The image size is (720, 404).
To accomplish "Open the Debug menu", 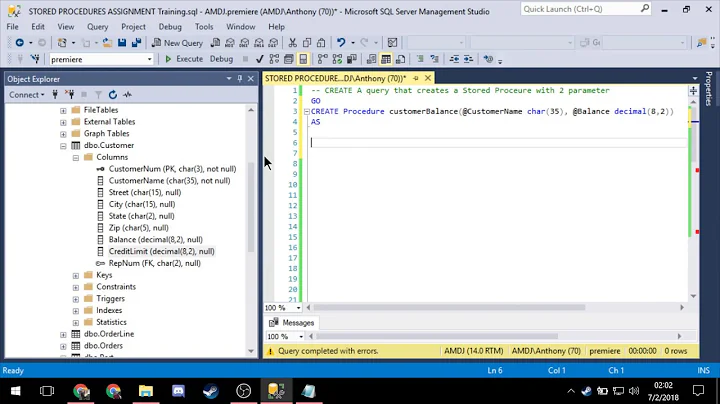I will point(170,27).
